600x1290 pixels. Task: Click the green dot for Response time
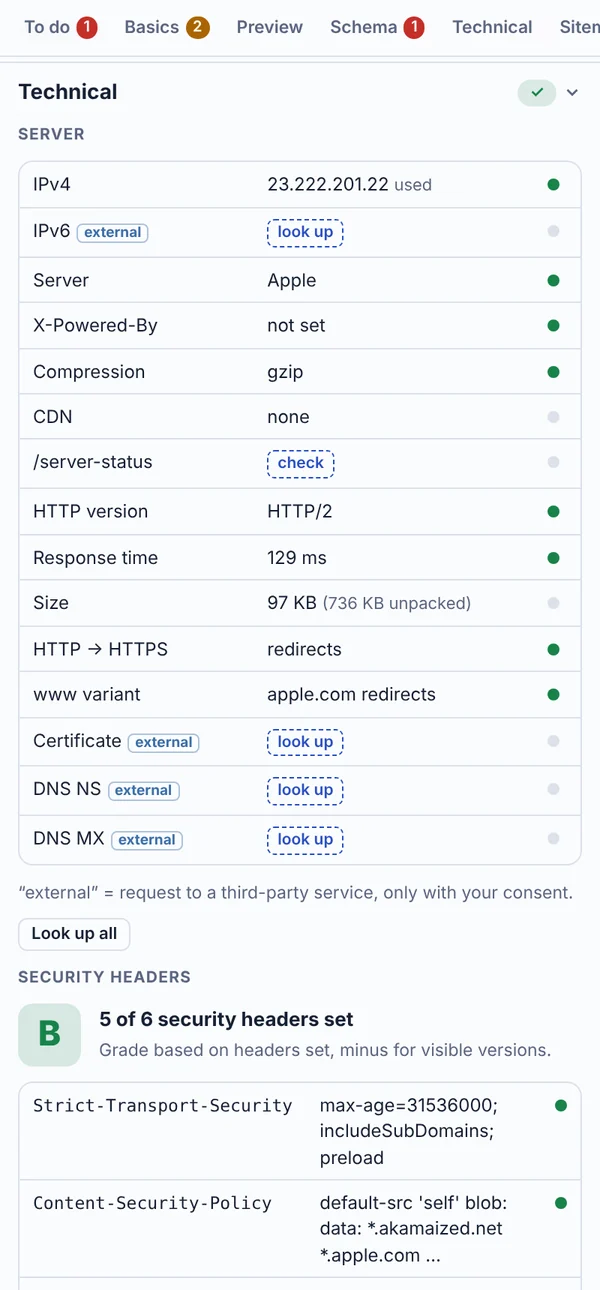pos(554,558)
